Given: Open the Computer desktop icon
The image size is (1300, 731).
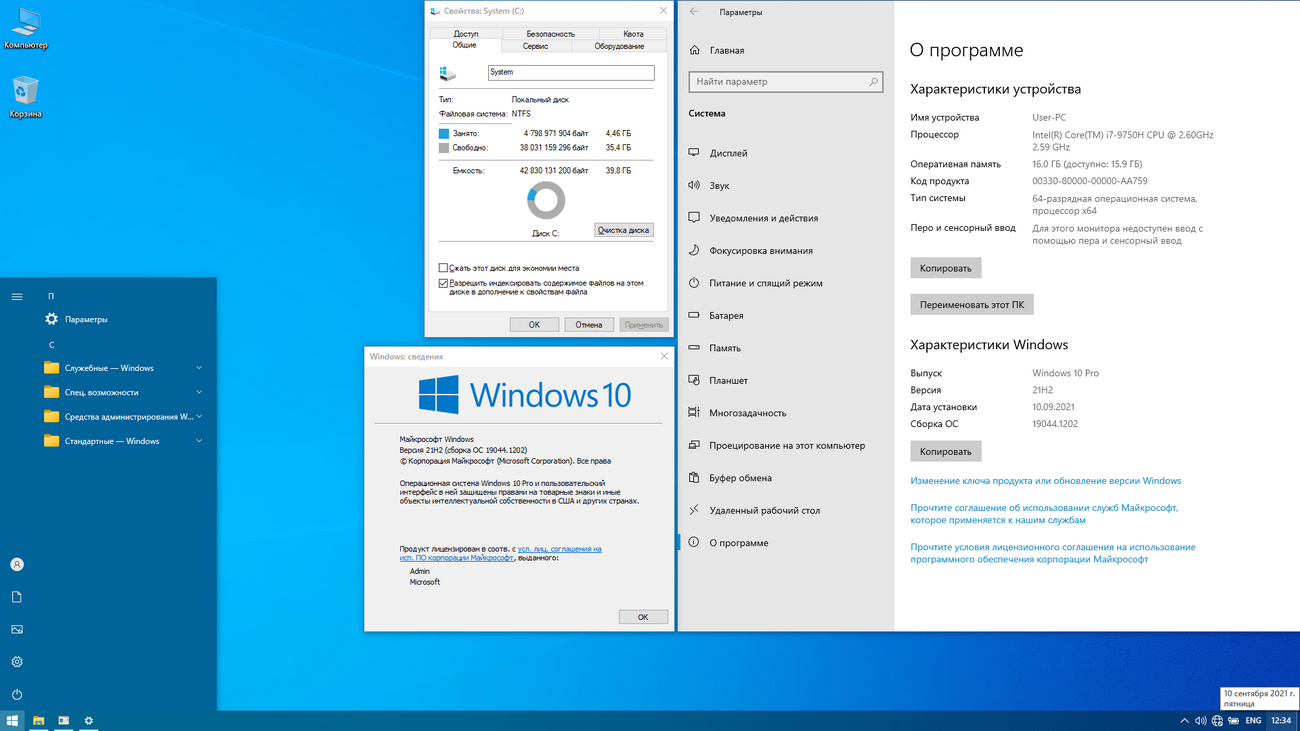Looking at the screenshot, I should pyautogui.click(x=25, y=25).
